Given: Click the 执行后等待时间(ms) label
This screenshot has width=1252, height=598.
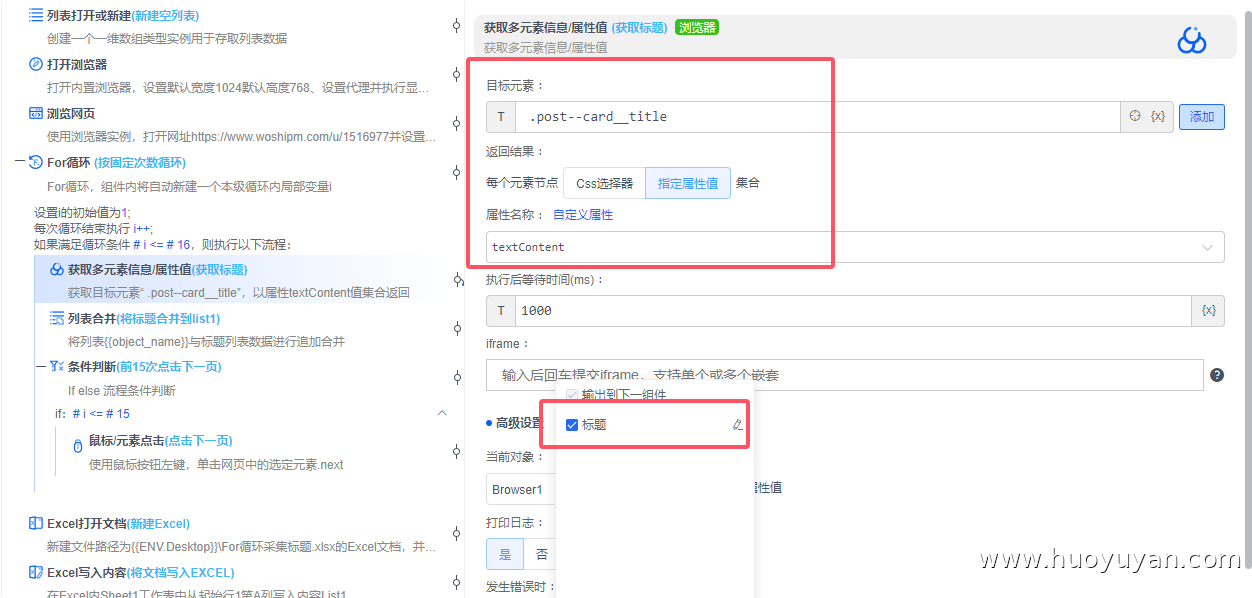Looking at the screenshot, I should click(545, 279).
